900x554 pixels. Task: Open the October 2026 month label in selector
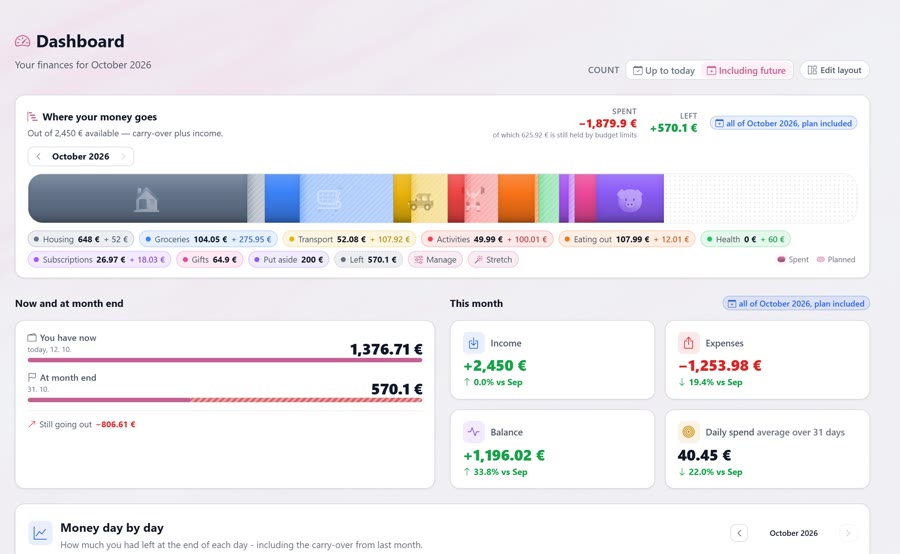pyautogui.click(x=80, y=156)
